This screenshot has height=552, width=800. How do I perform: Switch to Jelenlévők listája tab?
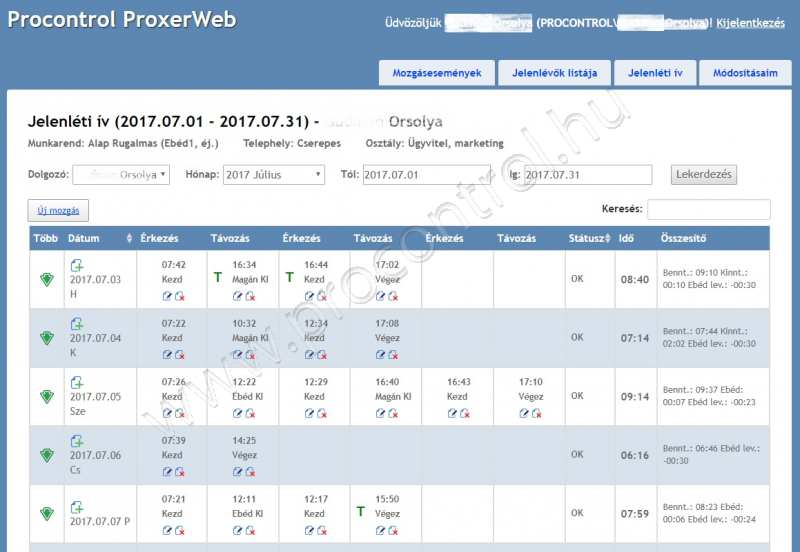click(555, 73)
